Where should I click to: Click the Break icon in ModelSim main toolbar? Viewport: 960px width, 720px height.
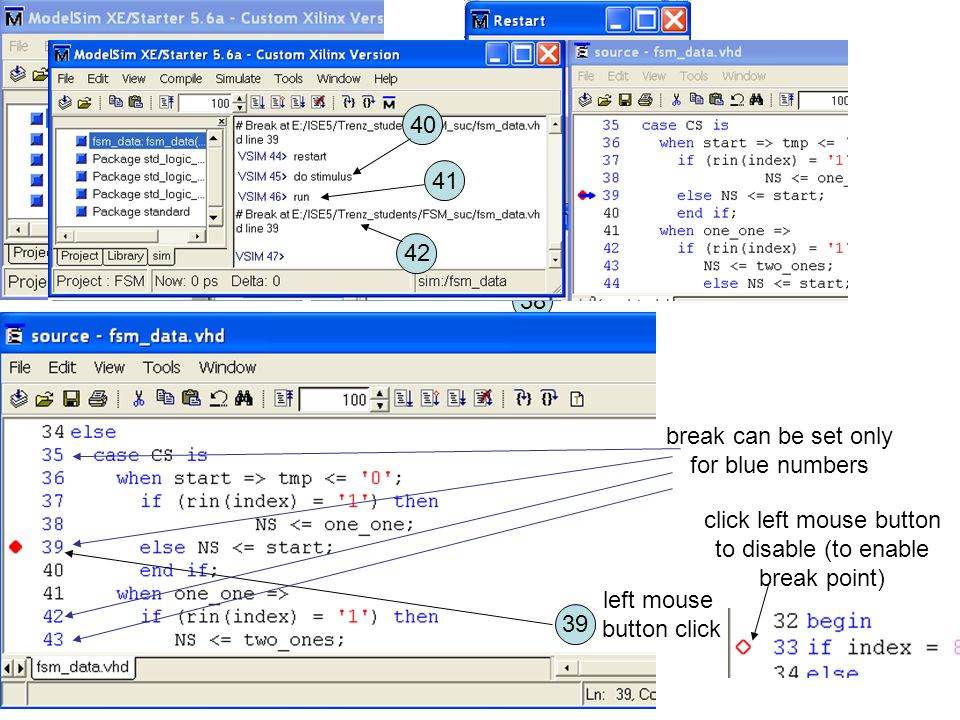[318, 102]
